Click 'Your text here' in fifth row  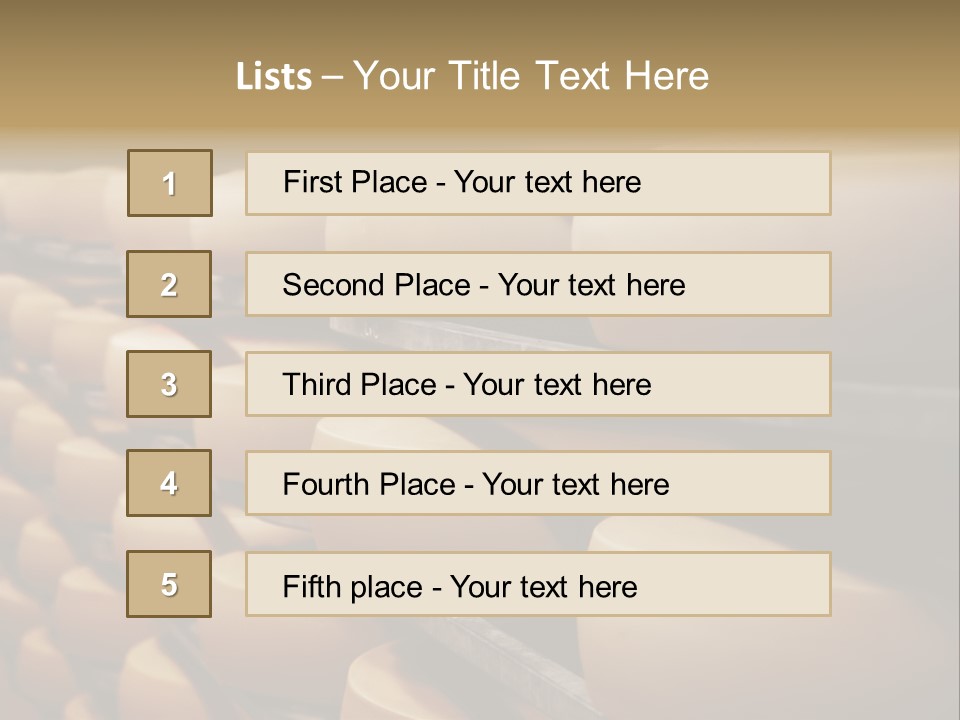pyautogui.click(x=544, y=587)
